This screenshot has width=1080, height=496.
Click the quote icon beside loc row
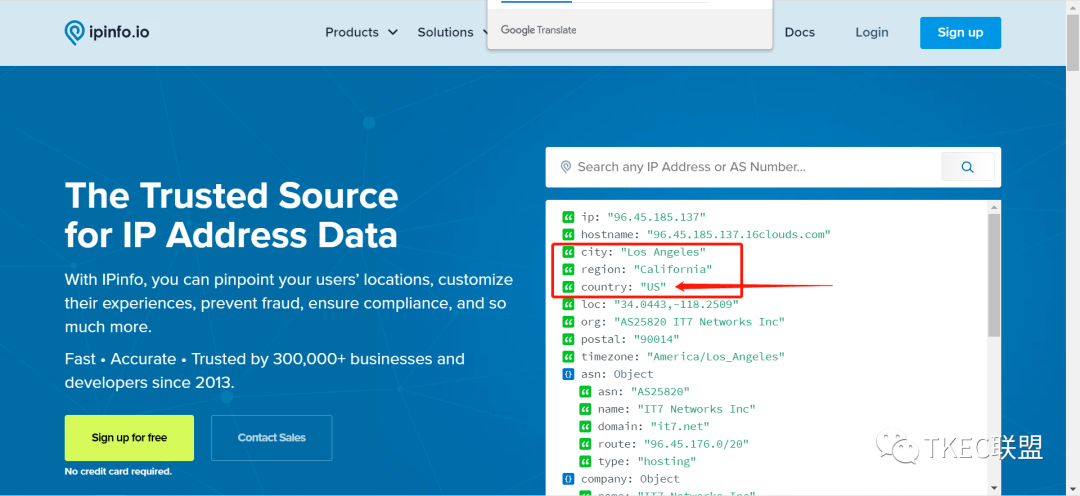click(568, 304)
